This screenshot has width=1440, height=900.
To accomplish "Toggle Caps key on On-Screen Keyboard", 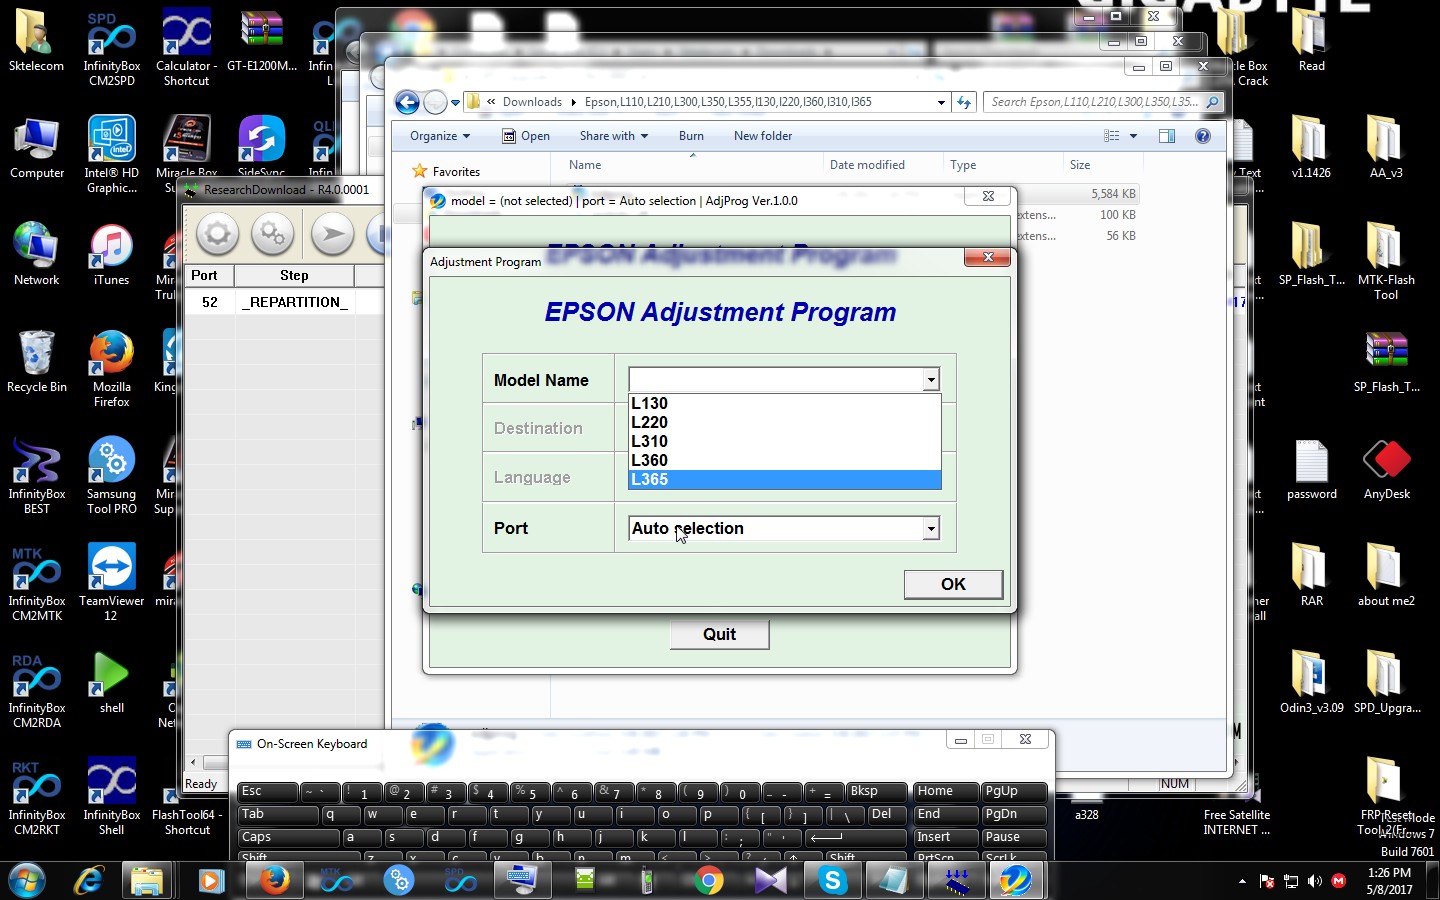I will [288, 838].
